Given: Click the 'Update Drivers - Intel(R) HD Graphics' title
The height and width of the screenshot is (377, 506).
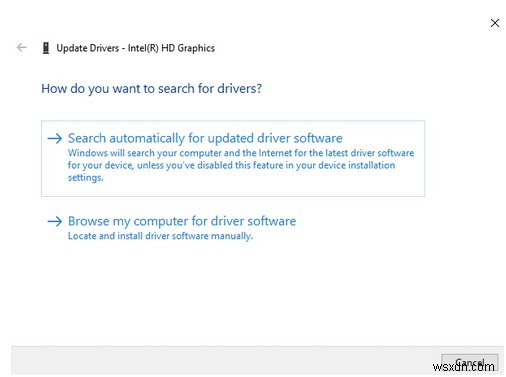Looking at the screenshot, I should (135, 48).
